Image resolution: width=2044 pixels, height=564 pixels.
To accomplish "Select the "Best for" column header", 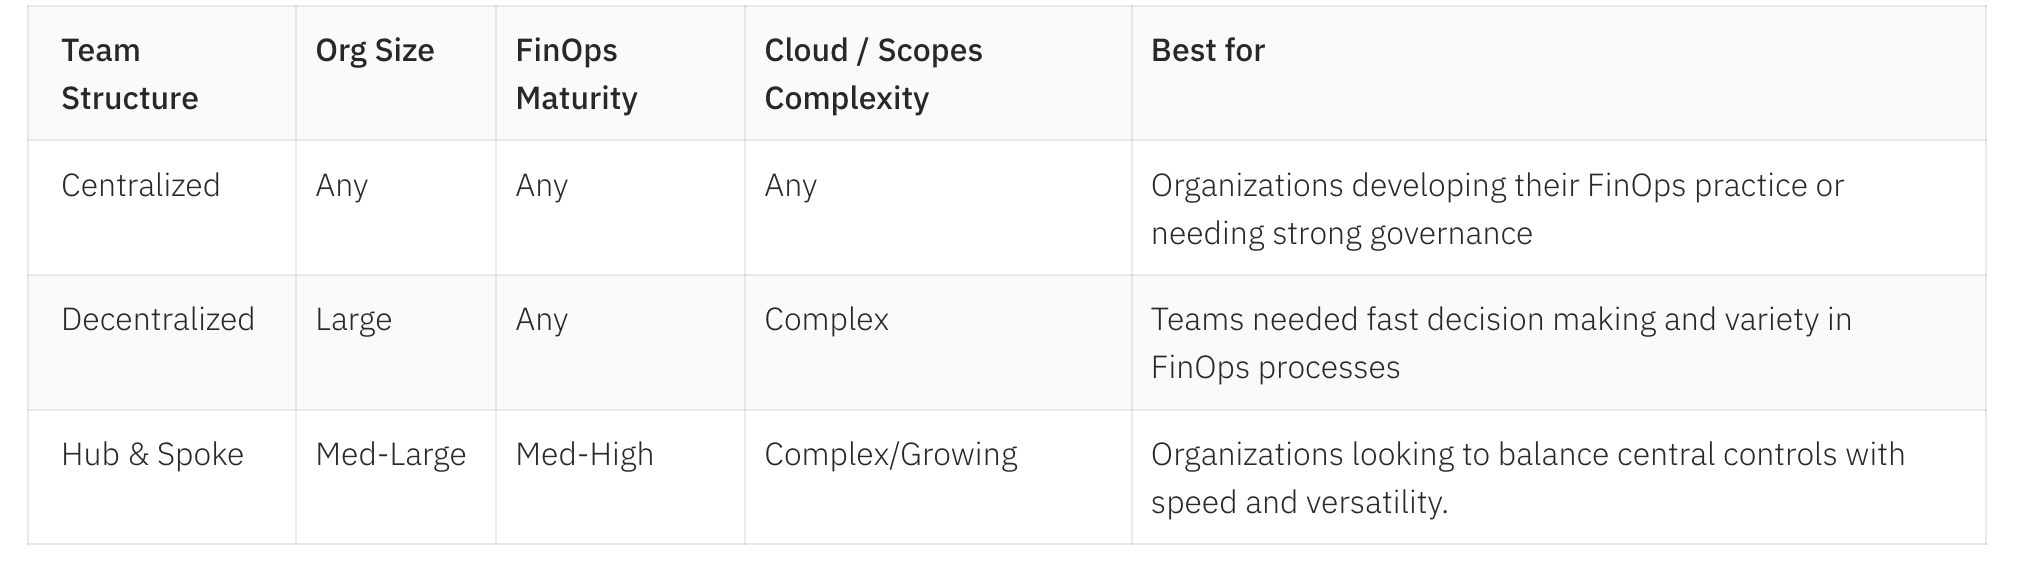I will tap(1207, 51).
